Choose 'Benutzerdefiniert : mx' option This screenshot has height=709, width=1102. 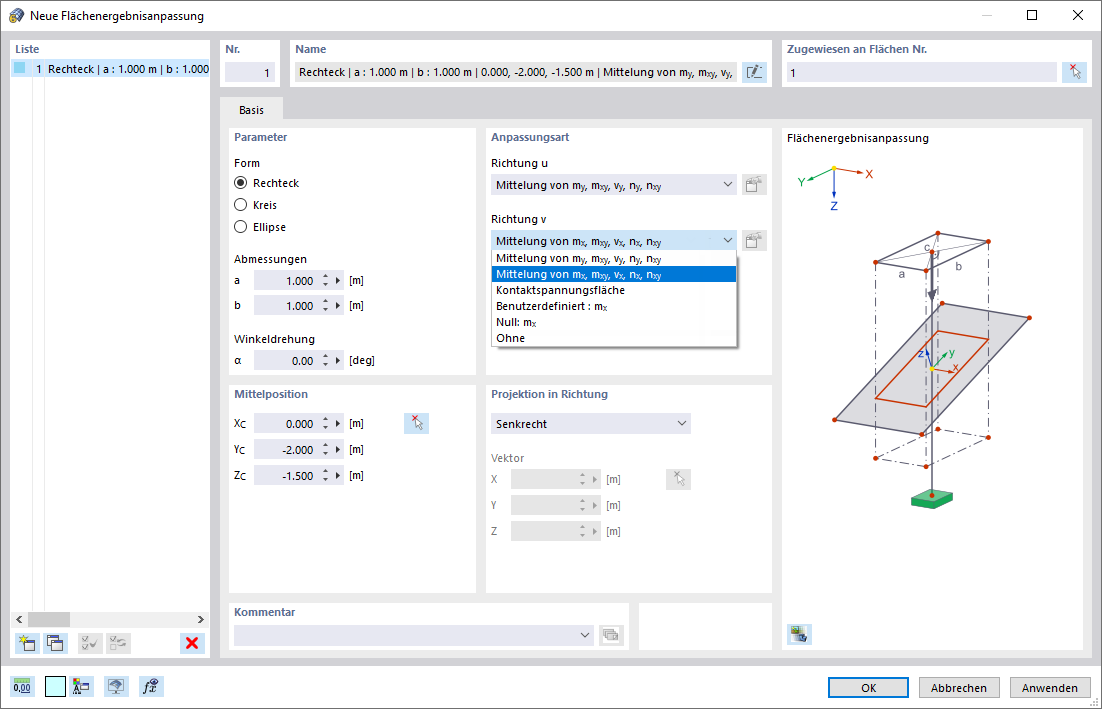[x=614, y=306]
